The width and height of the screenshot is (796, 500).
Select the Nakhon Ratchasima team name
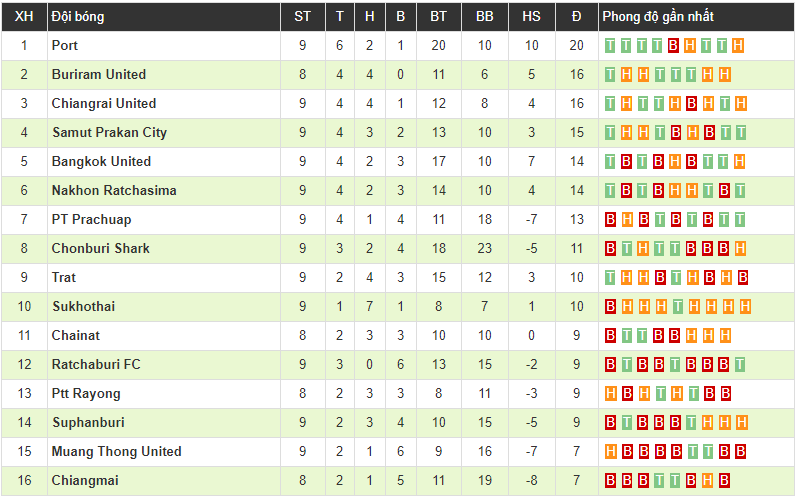pyautogui.click(x=114, y=190)
